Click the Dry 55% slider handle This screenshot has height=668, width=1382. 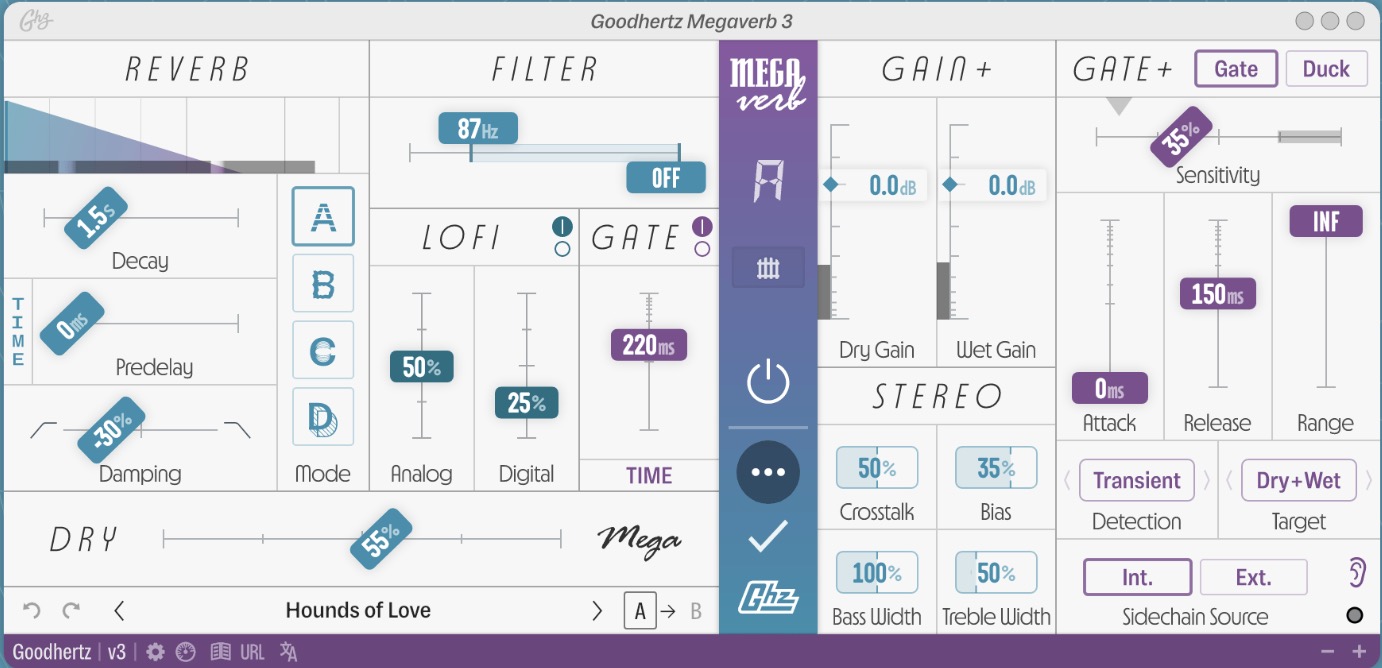coord(381,541)
